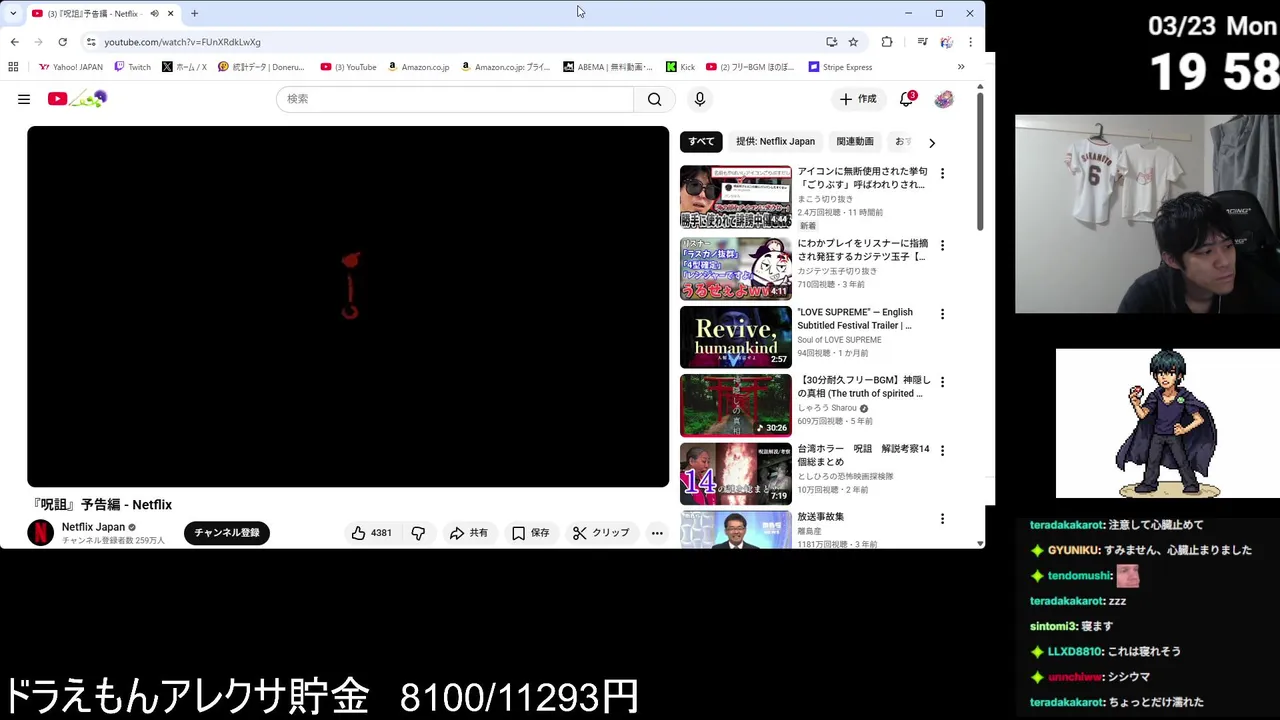Open Stripe Express bookmark

tap(840, 67)
